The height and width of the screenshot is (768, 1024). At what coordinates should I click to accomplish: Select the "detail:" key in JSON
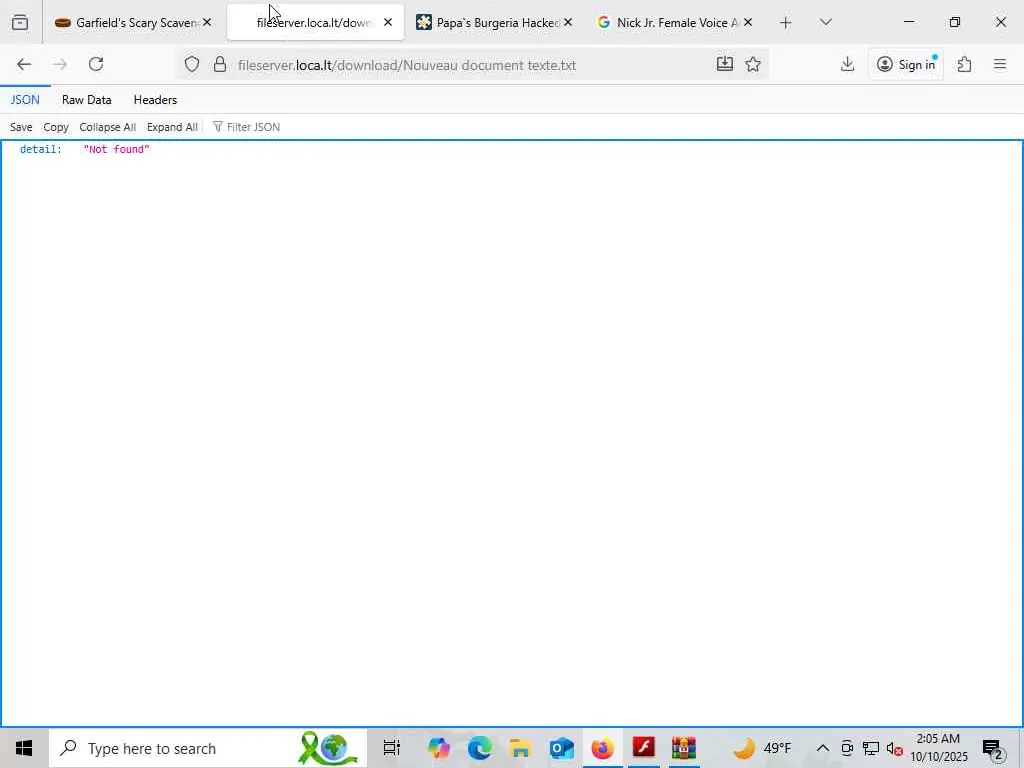click(40, 150)
